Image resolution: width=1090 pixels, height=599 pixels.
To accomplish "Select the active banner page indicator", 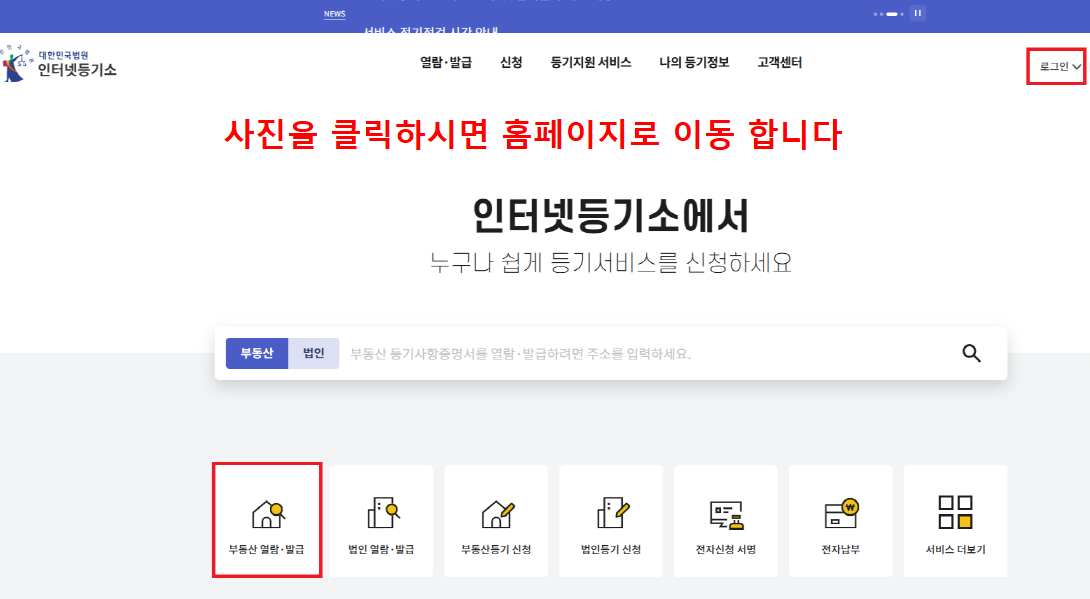I will pos(891,14).
